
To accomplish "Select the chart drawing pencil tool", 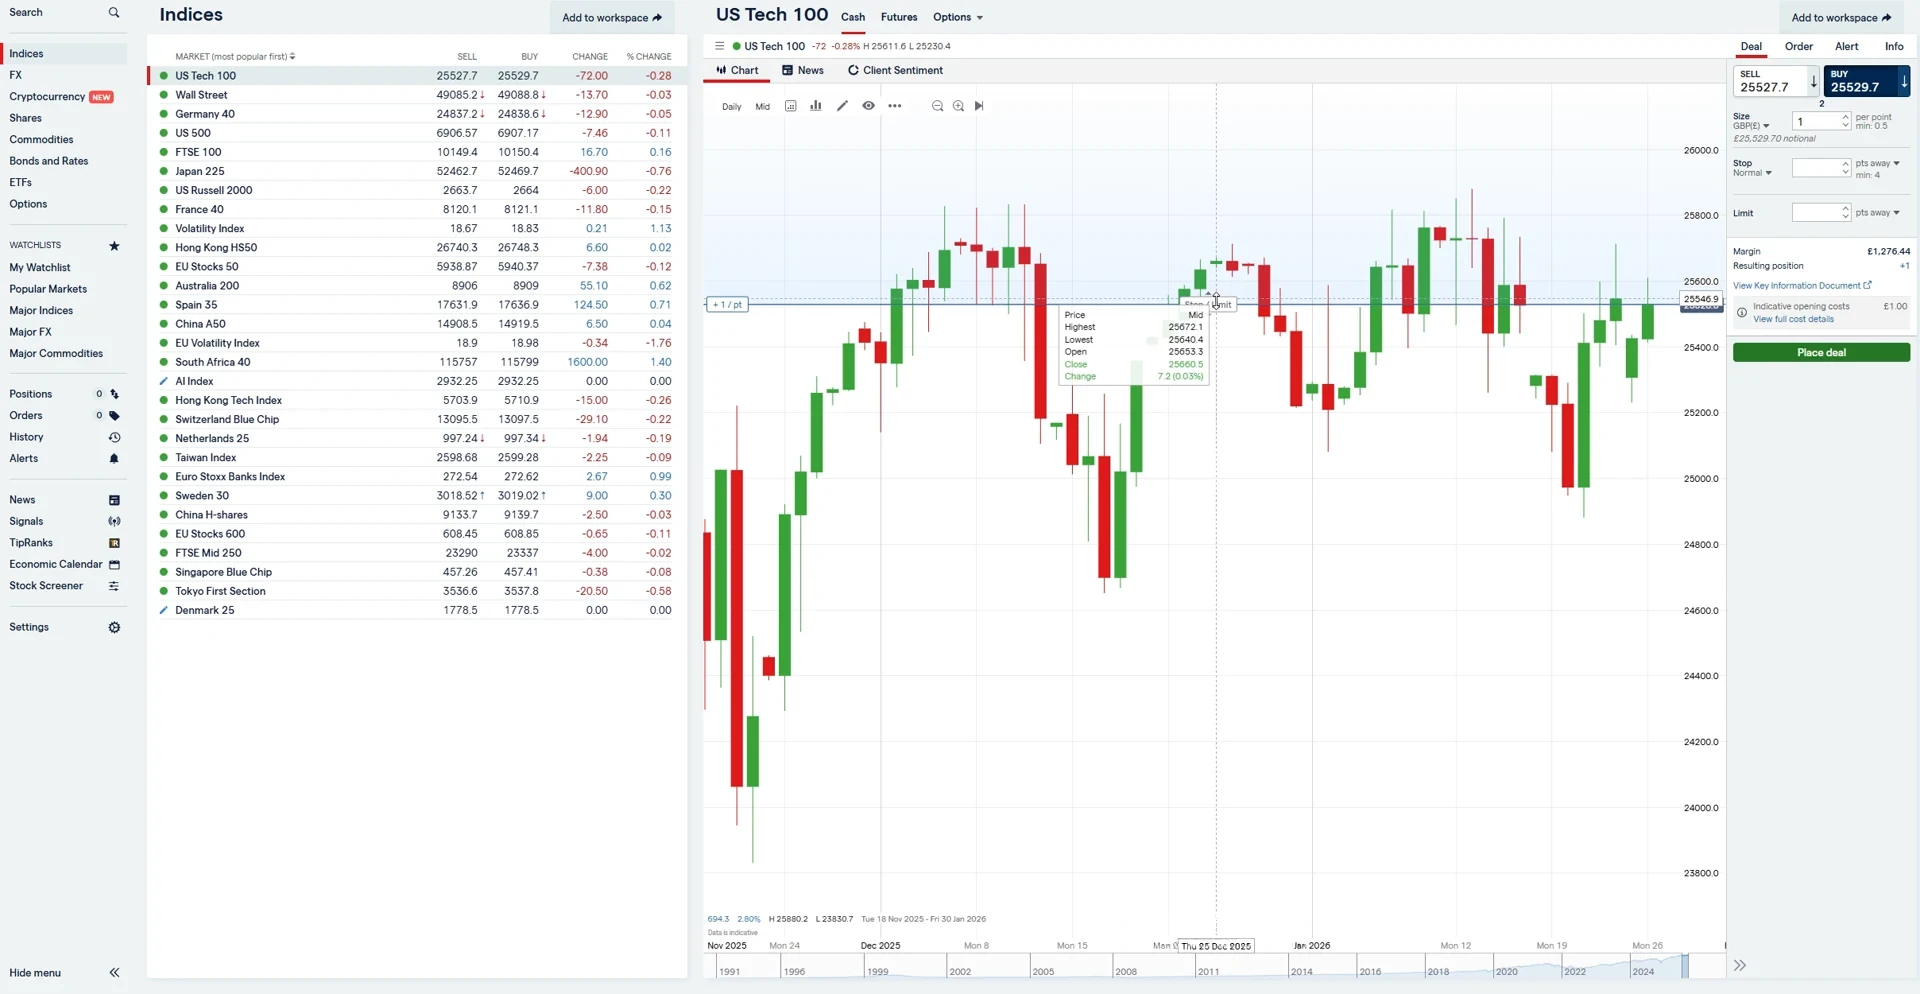I will (842, 106).
